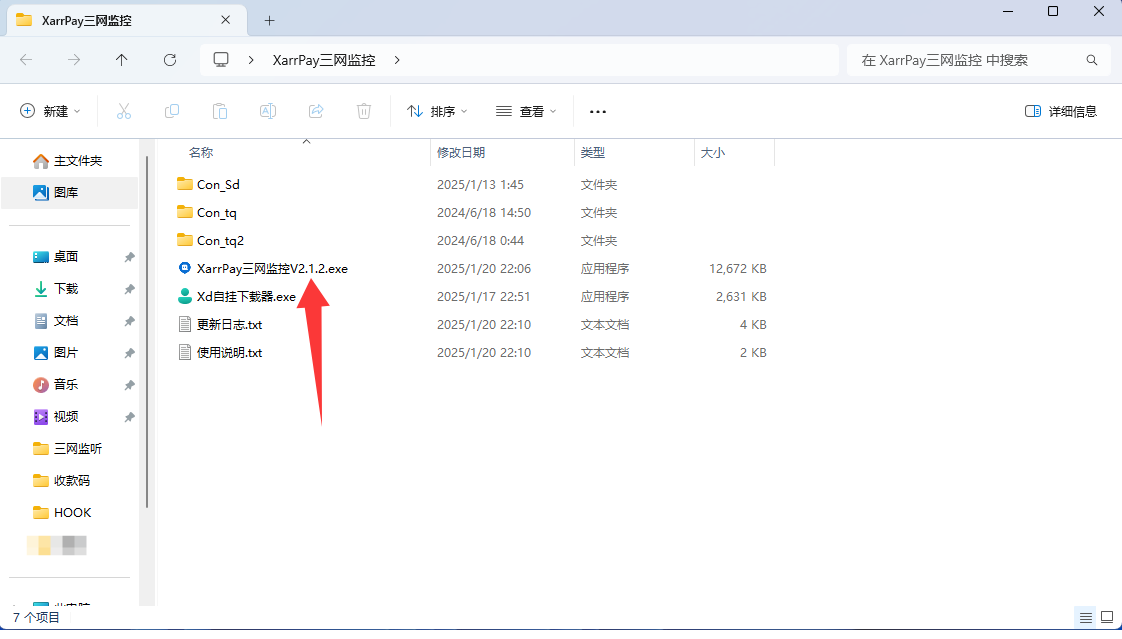
Task: Click the share icon in toolbar
Action: (316, 111)
